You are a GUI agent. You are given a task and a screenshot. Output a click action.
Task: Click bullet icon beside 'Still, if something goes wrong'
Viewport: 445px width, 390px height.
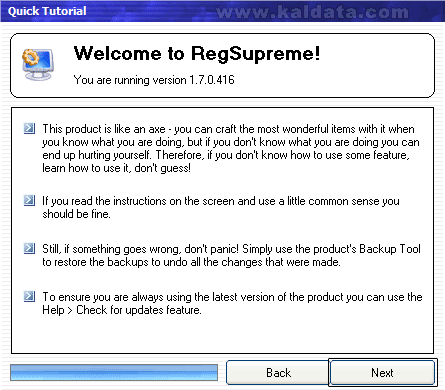[29, 248]
